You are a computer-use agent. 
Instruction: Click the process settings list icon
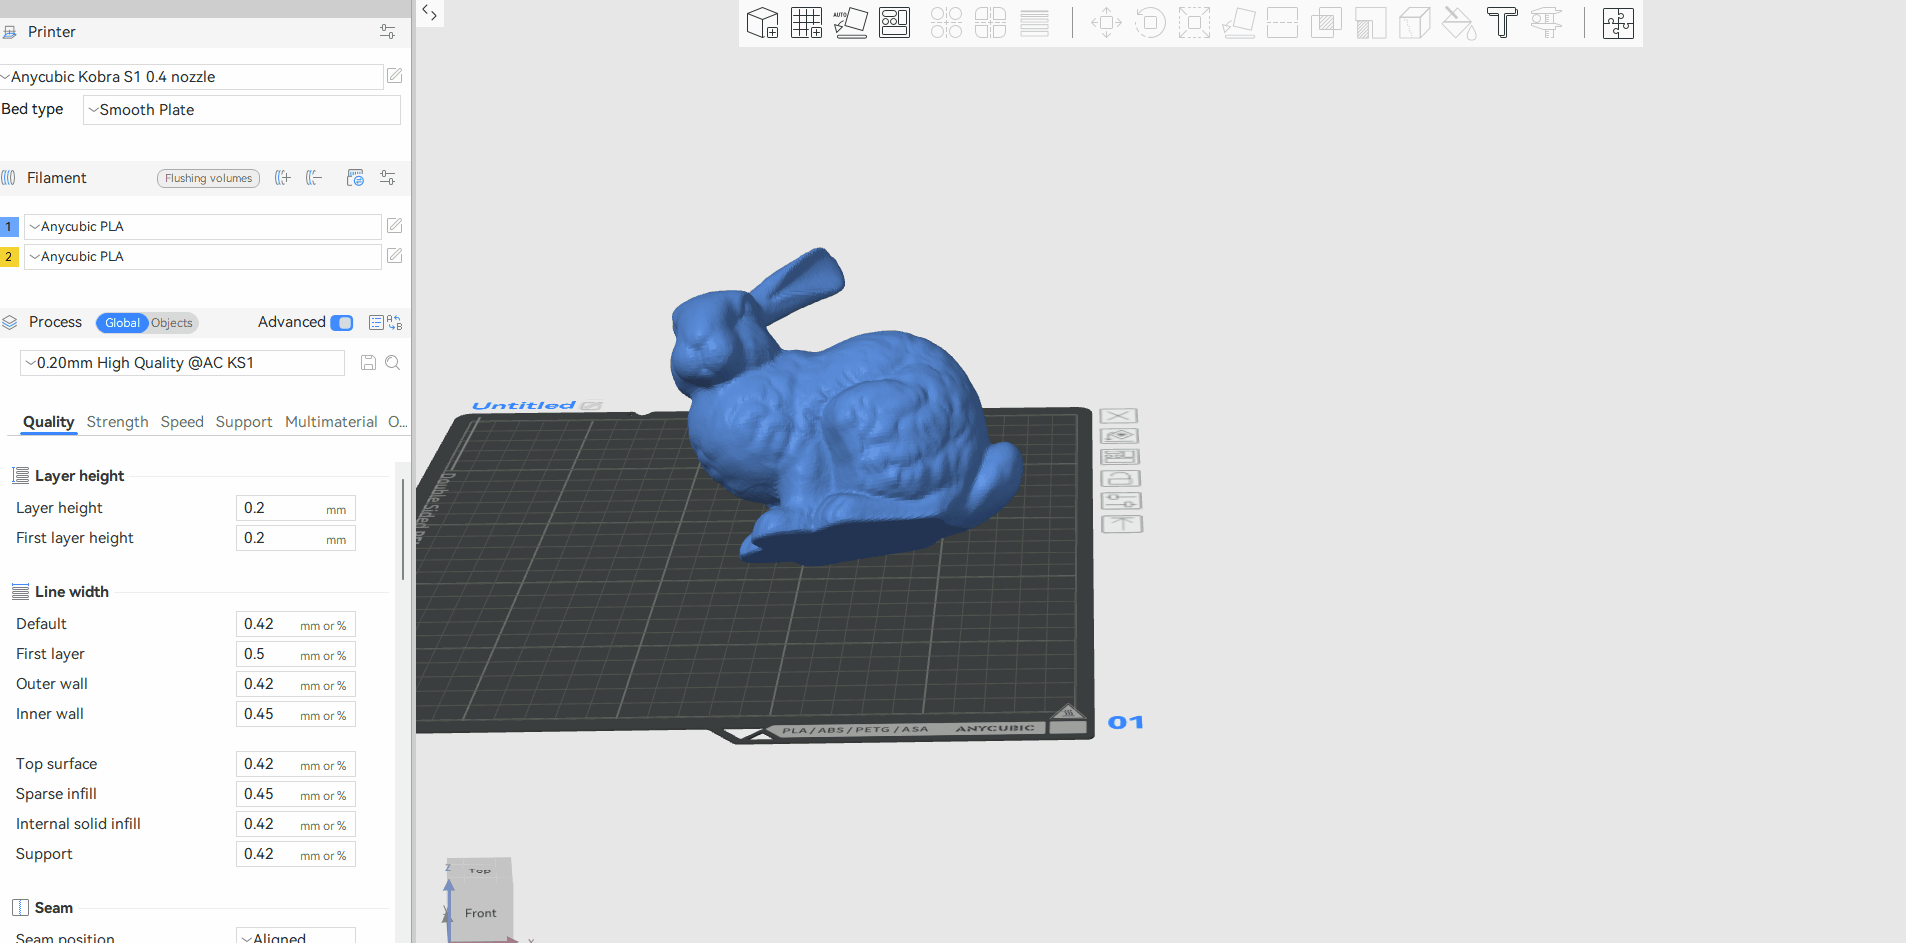pos(376,322)
